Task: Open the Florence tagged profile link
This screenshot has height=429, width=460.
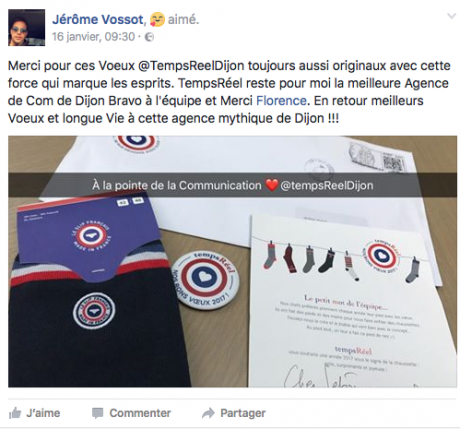Action: click(281, 101)
